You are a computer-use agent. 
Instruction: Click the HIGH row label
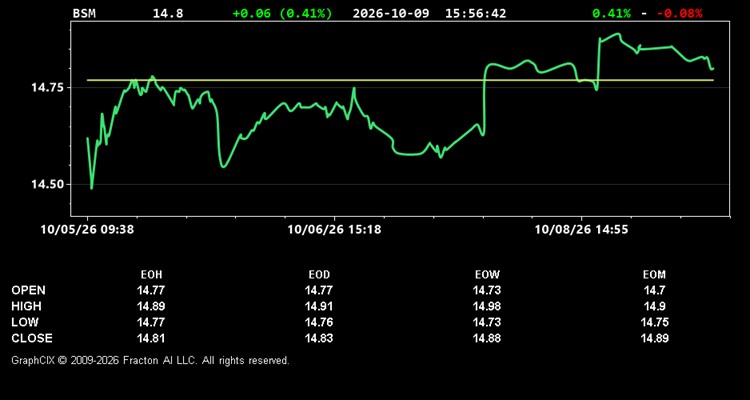[26, 306]
